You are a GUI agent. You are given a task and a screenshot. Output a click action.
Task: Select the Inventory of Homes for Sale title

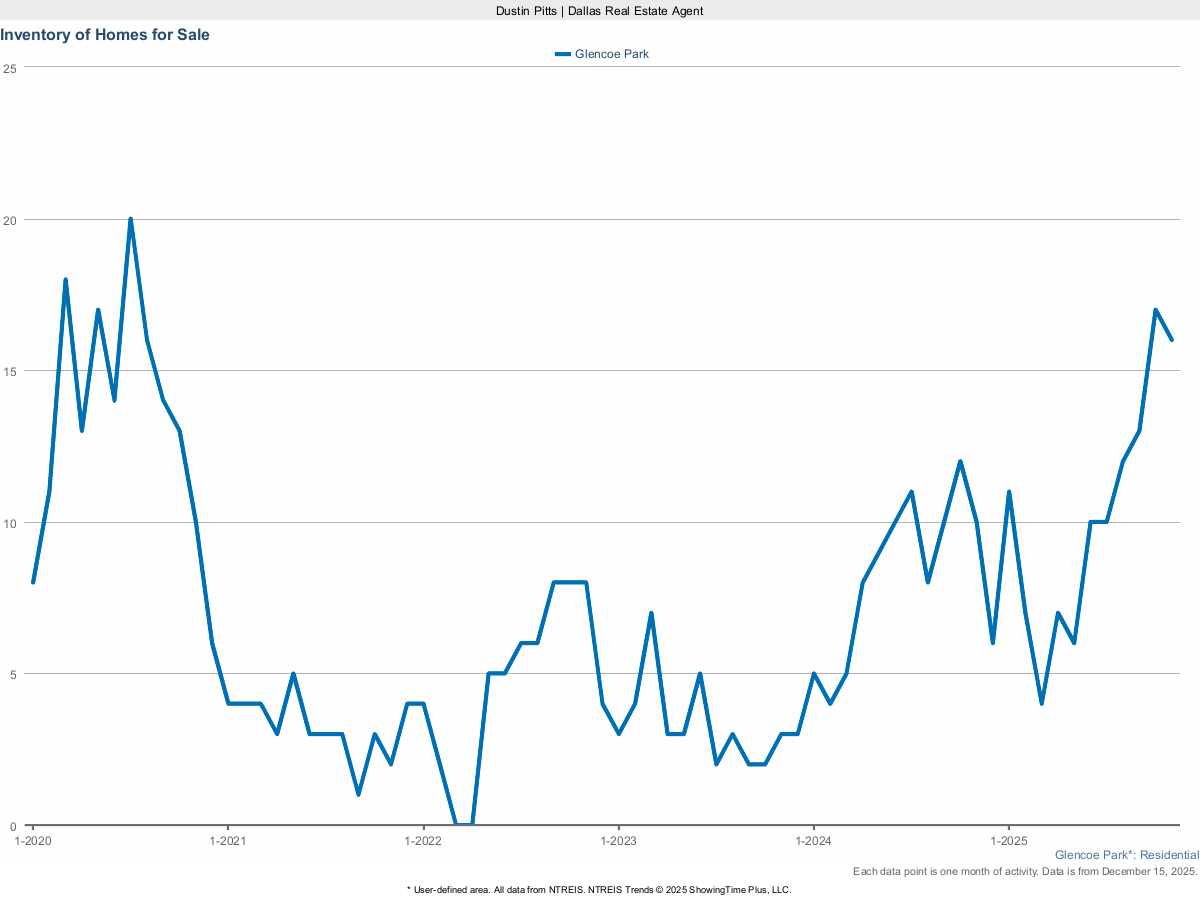pos(105,34)
